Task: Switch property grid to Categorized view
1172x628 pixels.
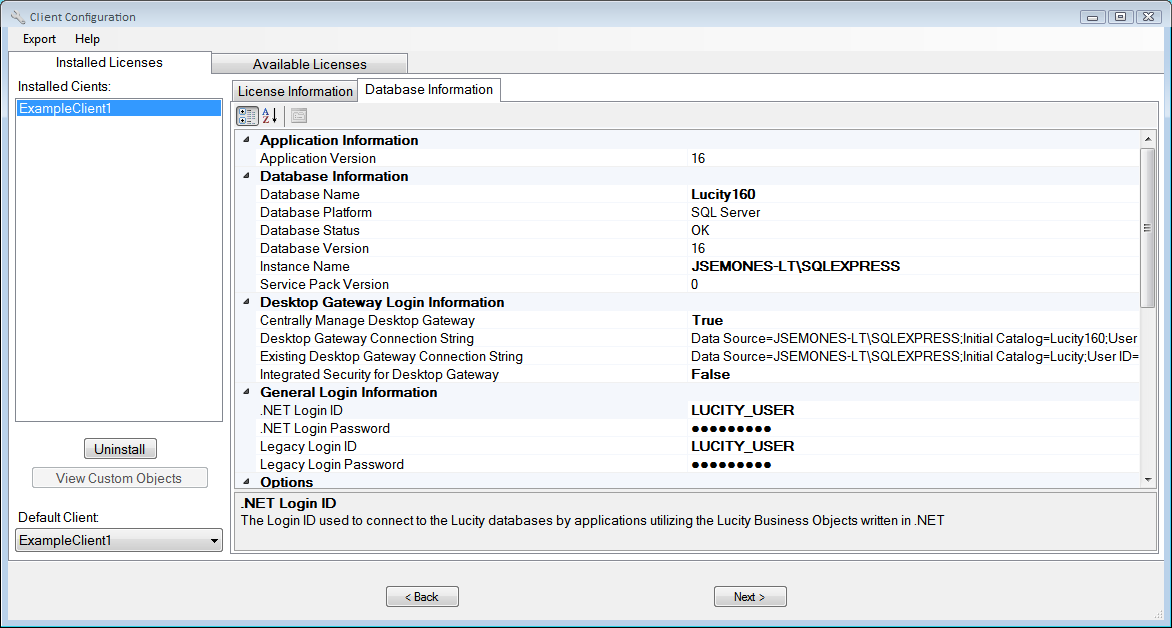Action: (x=247, y=115)
